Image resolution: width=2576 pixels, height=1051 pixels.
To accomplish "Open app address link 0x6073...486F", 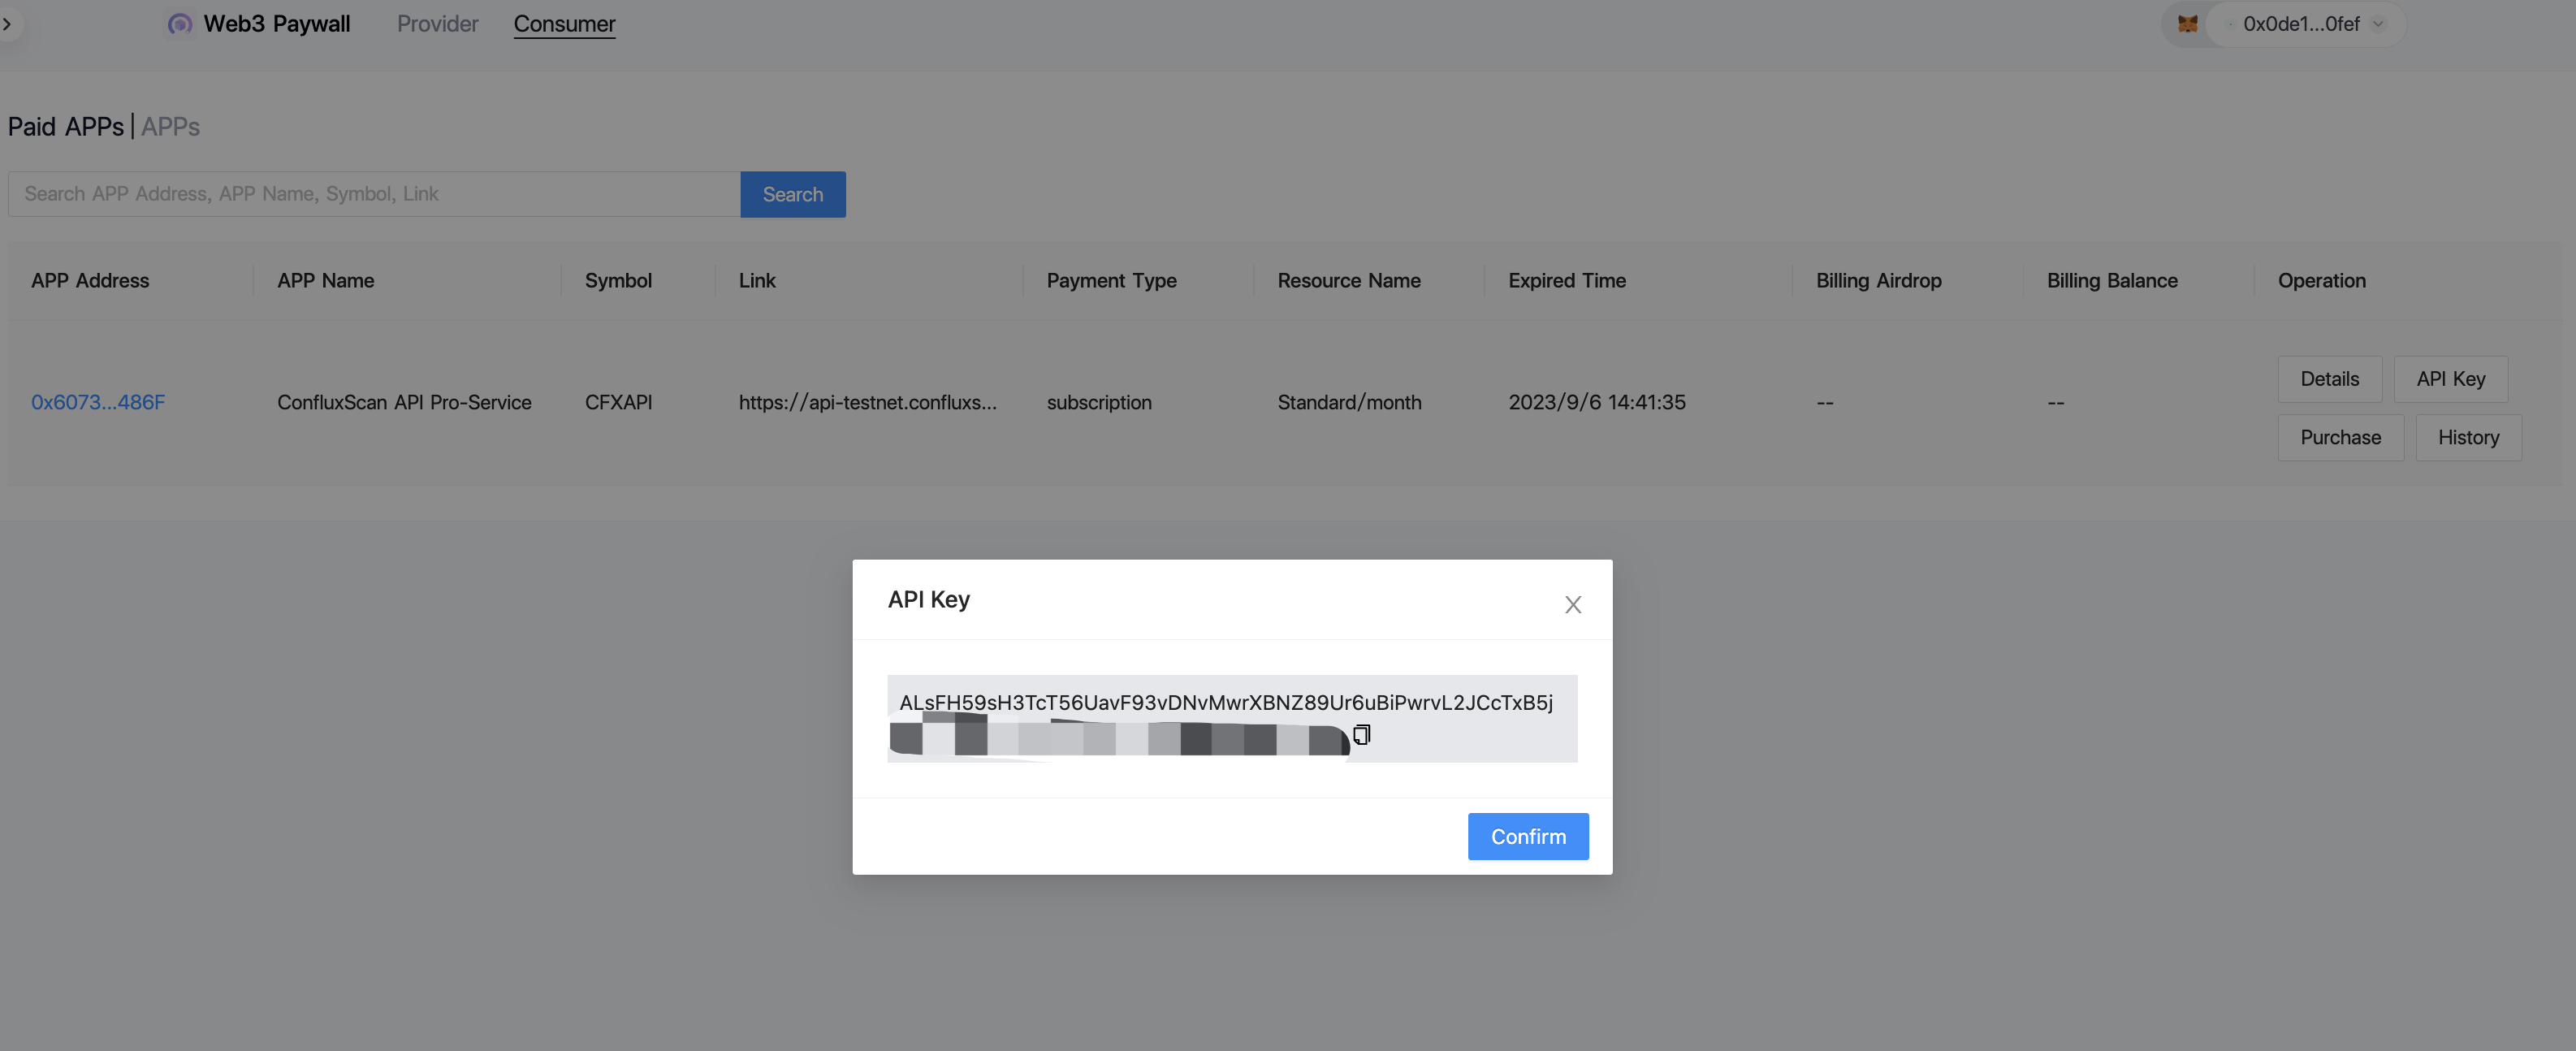I will [x=98, y=402].
